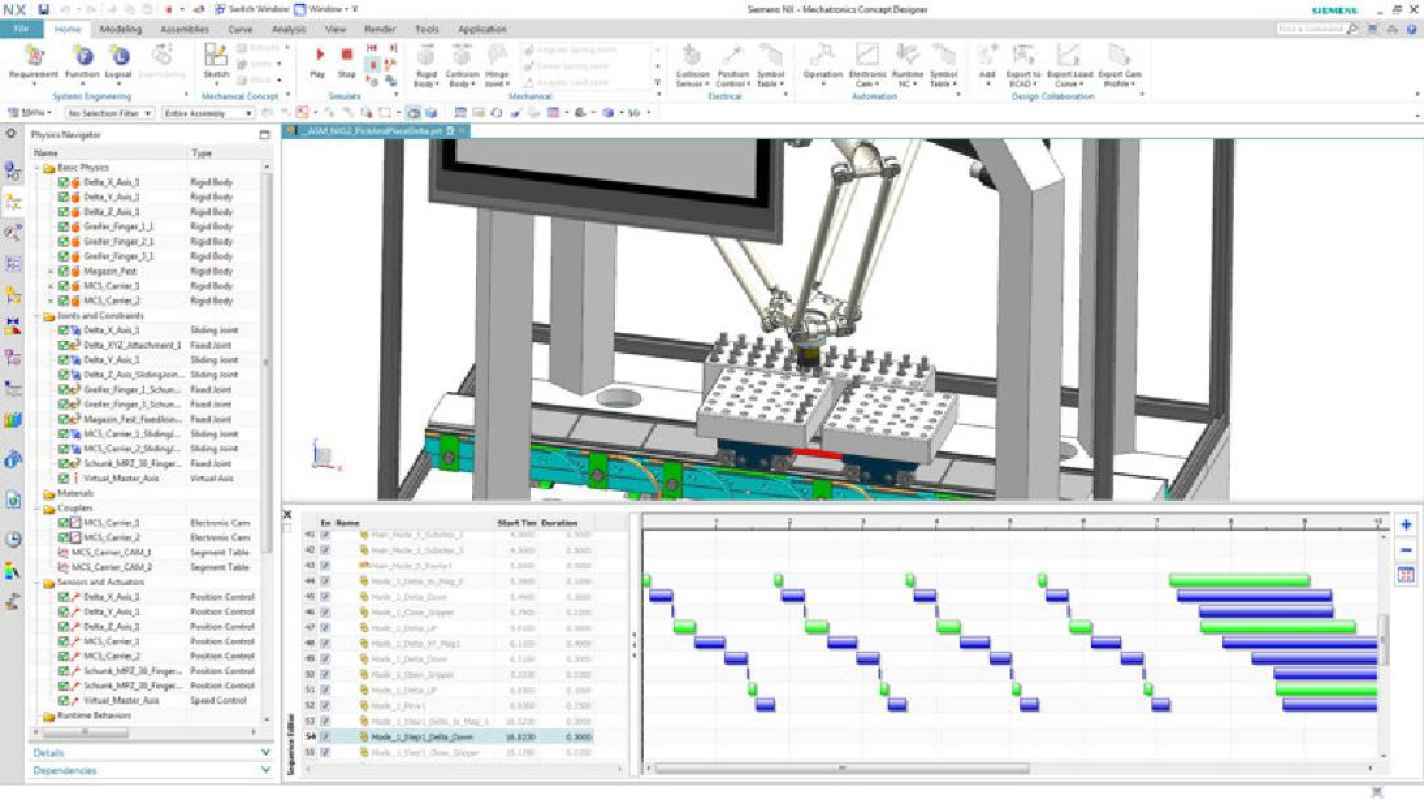Open the File menu
This screenshot has height=800, width=1424.
pos(21,29)
